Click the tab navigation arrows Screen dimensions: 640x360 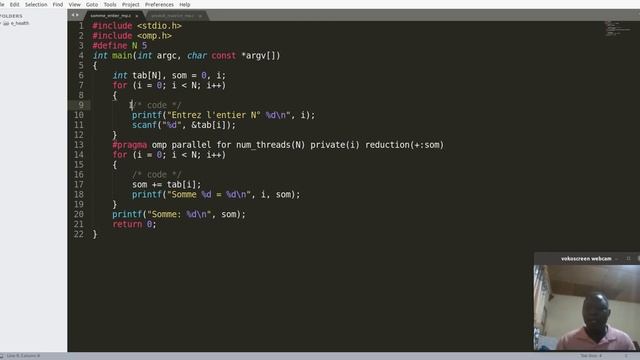pyautogui.click(x=75, y=15)
